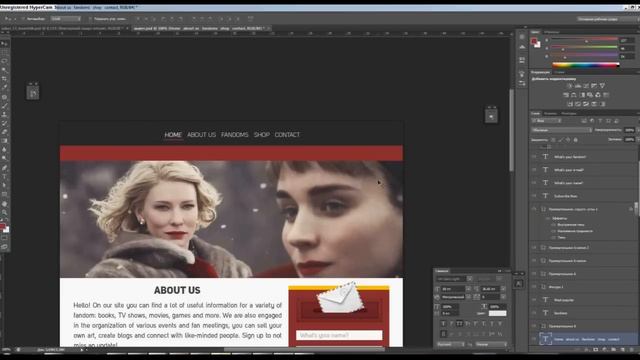This screenshot has height=360, width=640.
Task: Hide the What's your fandom? layer
Action: click(534, 157)
